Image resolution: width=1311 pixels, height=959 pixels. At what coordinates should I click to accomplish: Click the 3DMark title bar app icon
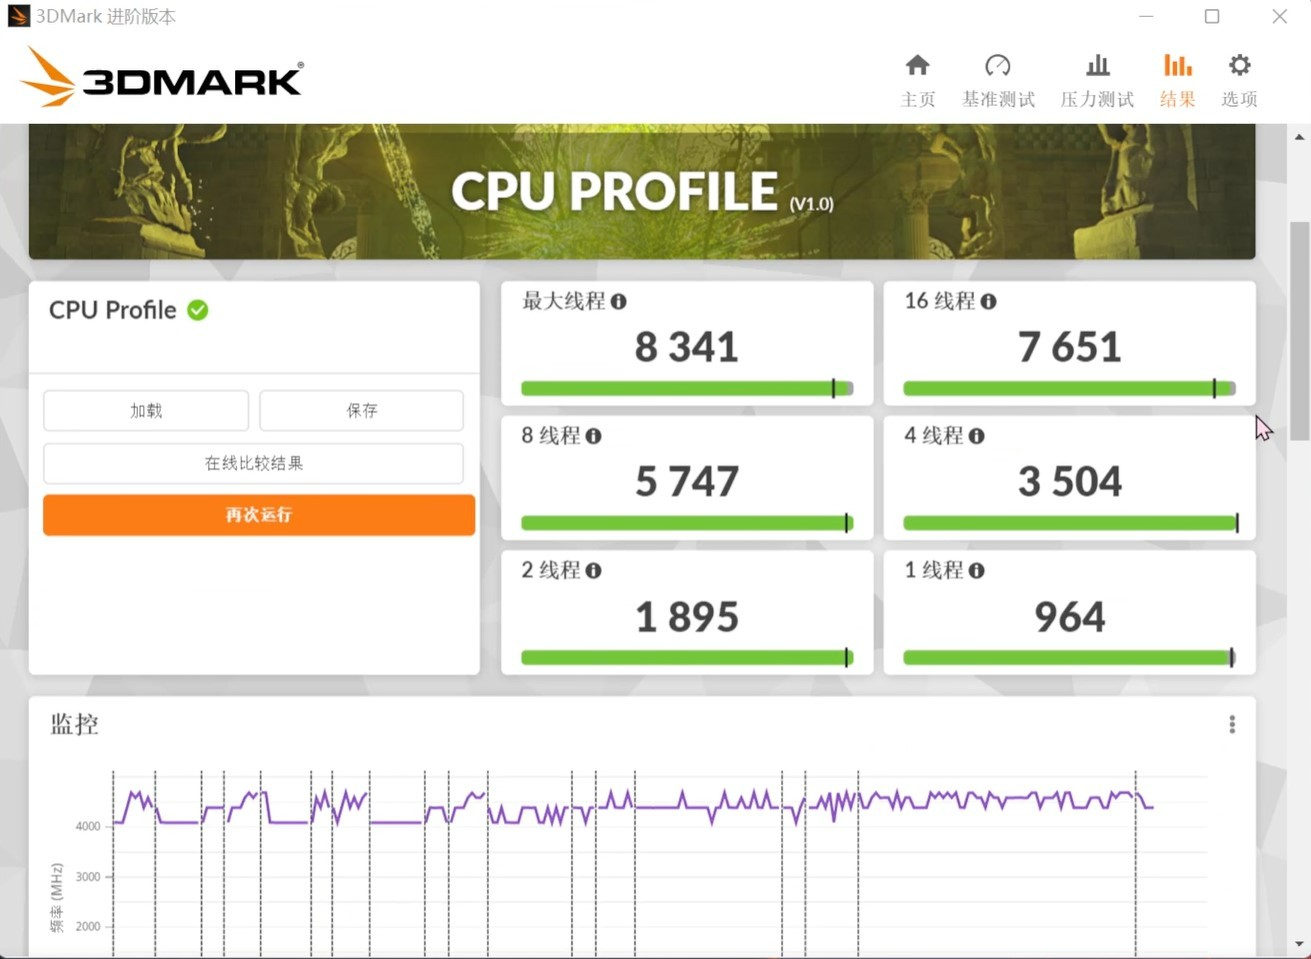pyautogui.click(x=18, y=17)
